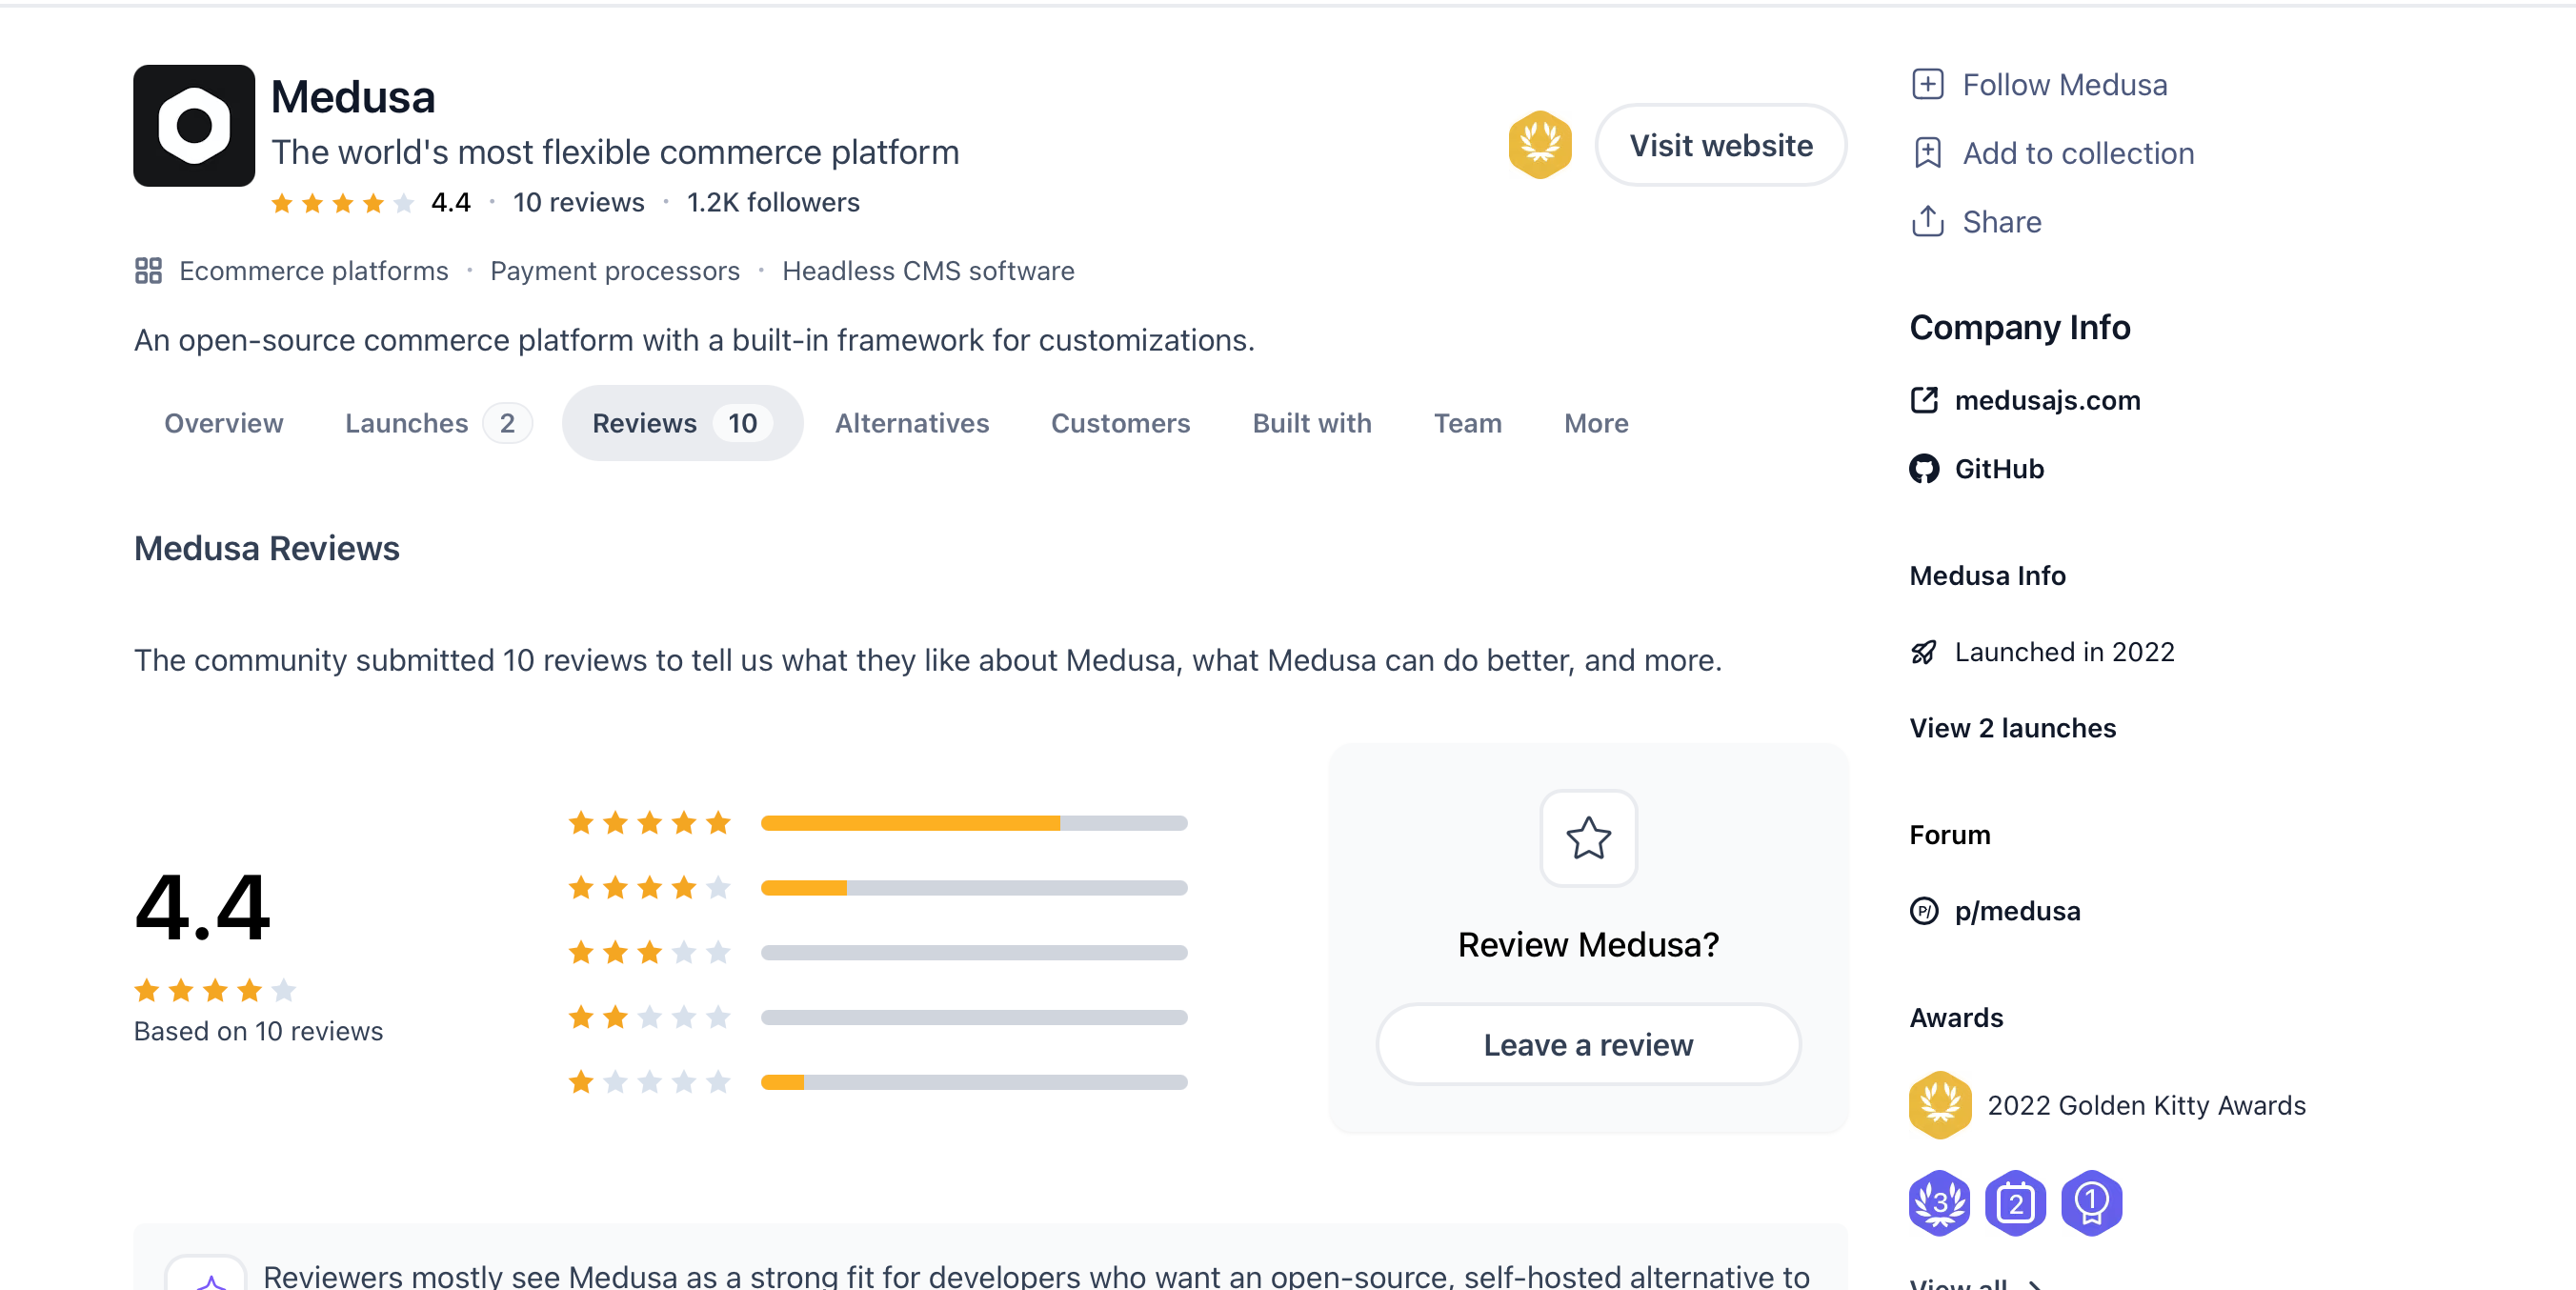This screenshot has width=2576, height=1290.
Task: Click the View 2 launches link
Action: (2012, 728)
